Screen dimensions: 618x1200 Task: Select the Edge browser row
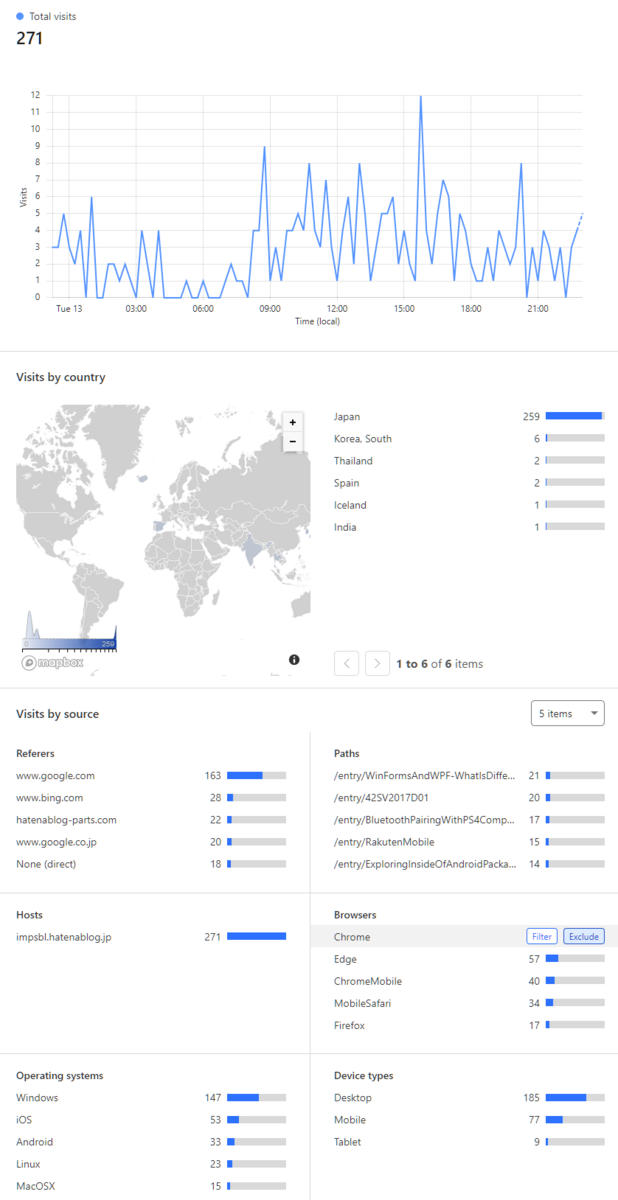click(x=469, y=959)
